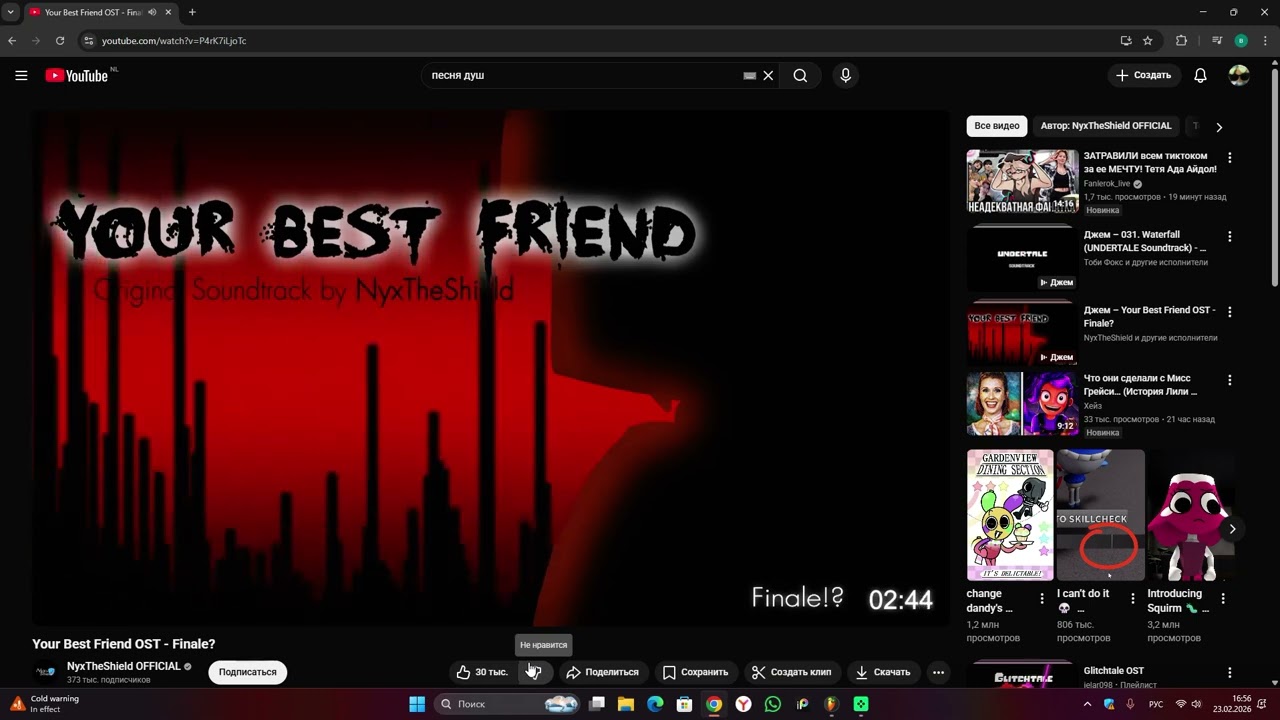Screen dimensions: 1280x720
Task: Clear the search box with X icon
Action: pyautogui.click(x=768, y=75)
